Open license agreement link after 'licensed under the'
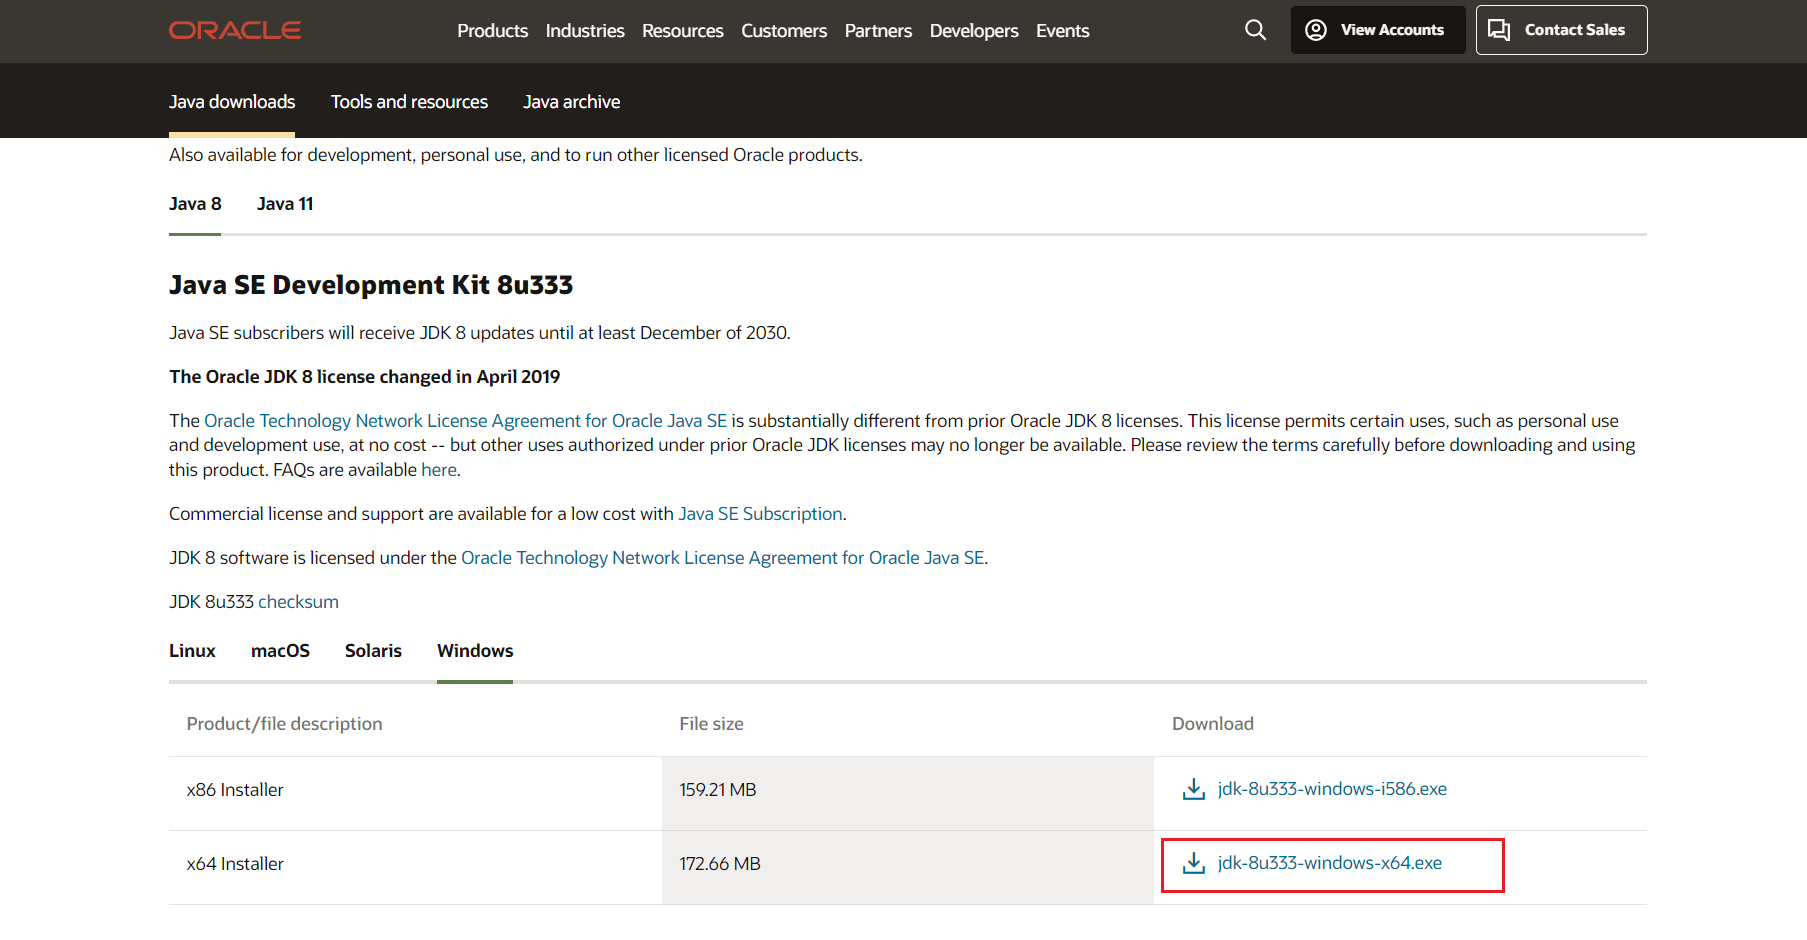 723,558
